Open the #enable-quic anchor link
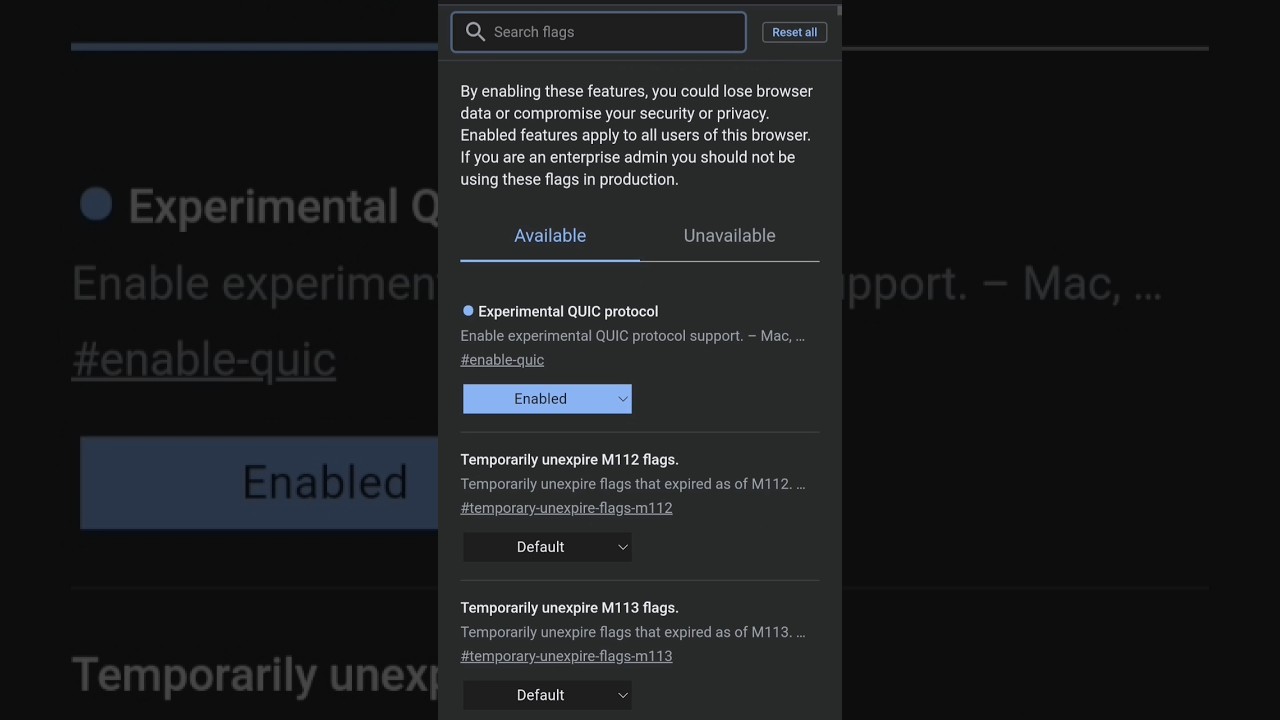1280x720 pixels. point(502,360)
